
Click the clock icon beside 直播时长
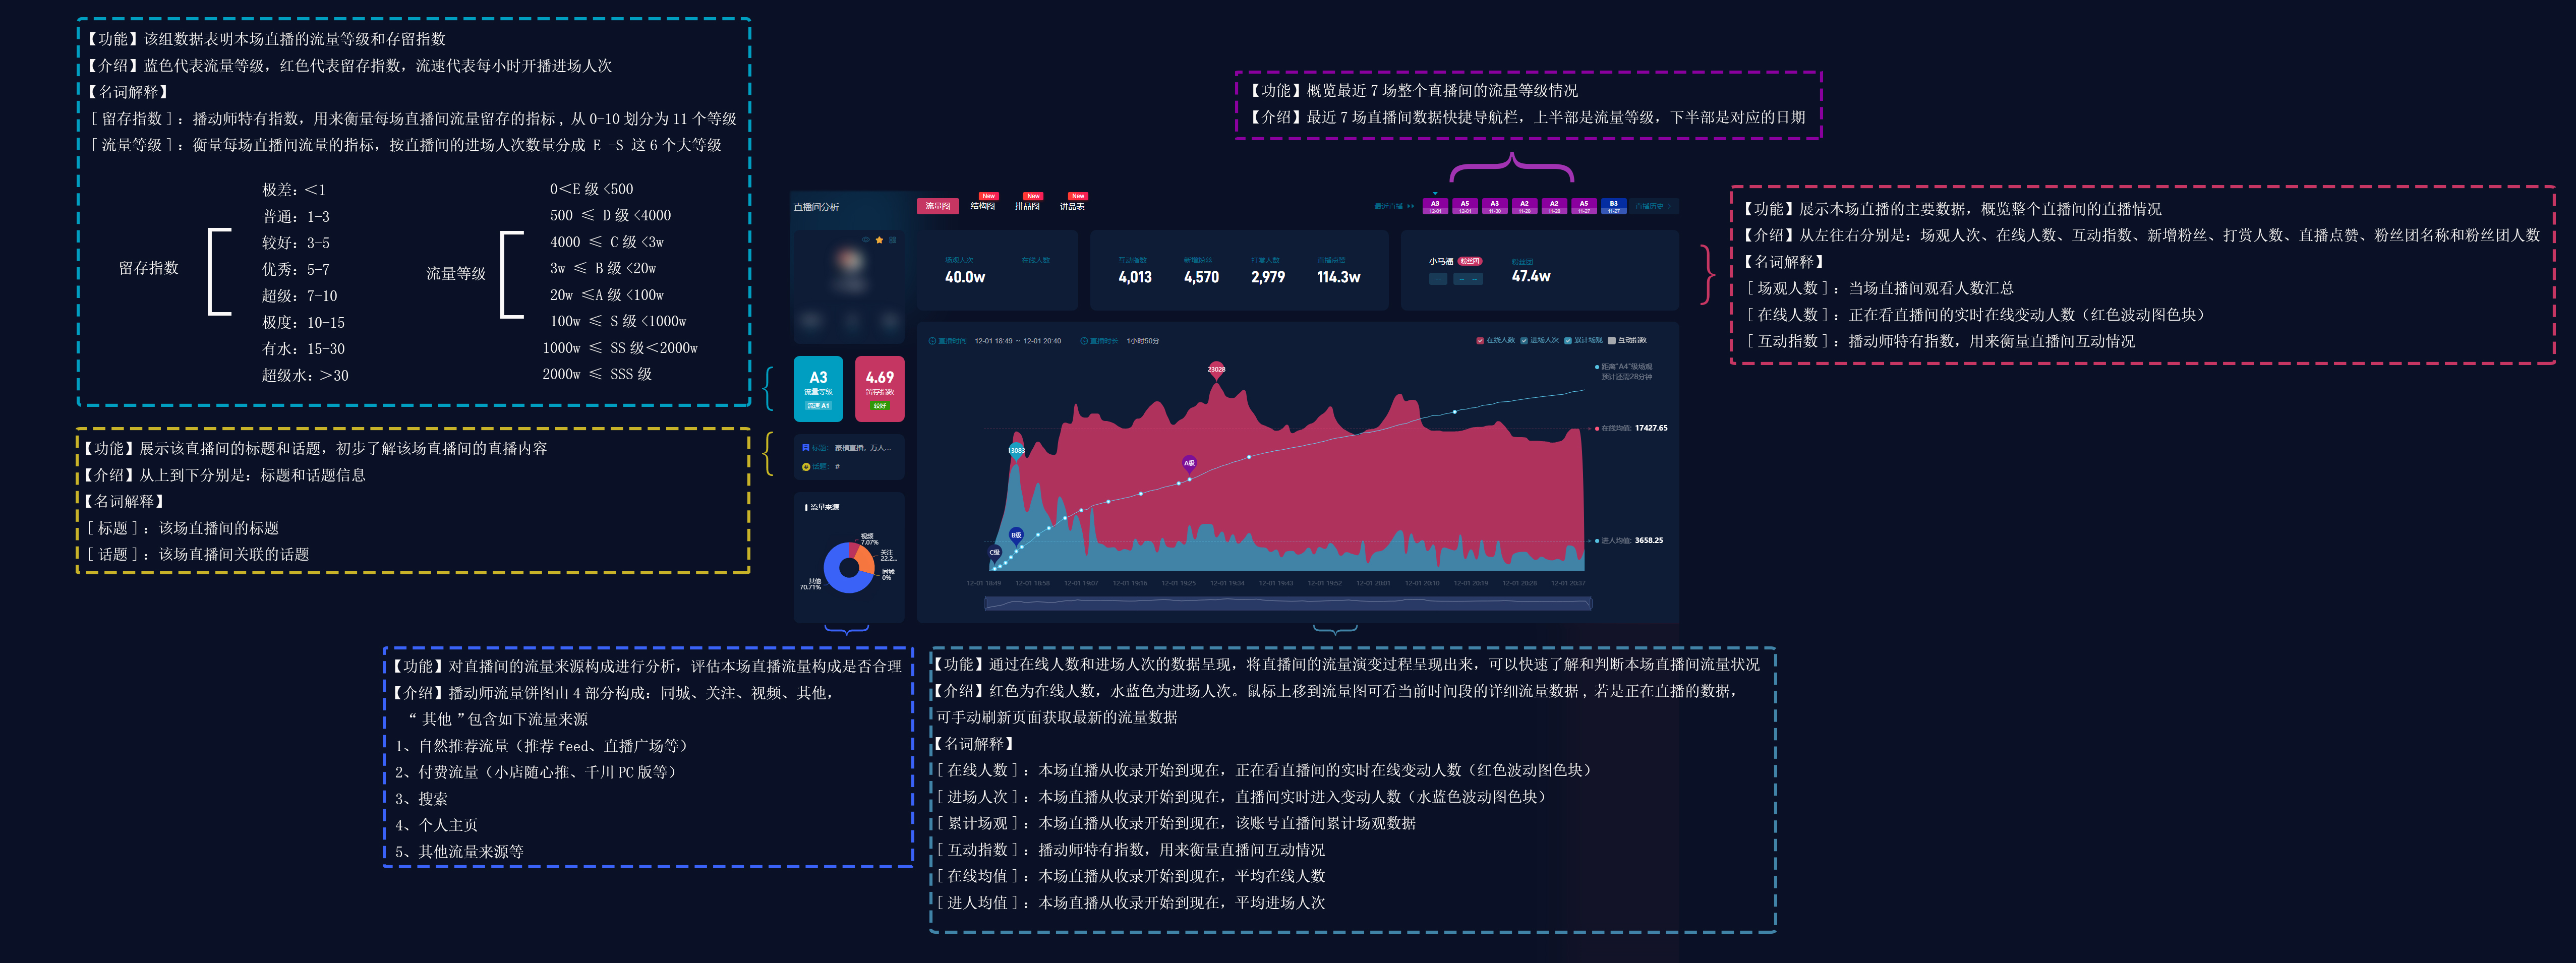coord(1084,341)
